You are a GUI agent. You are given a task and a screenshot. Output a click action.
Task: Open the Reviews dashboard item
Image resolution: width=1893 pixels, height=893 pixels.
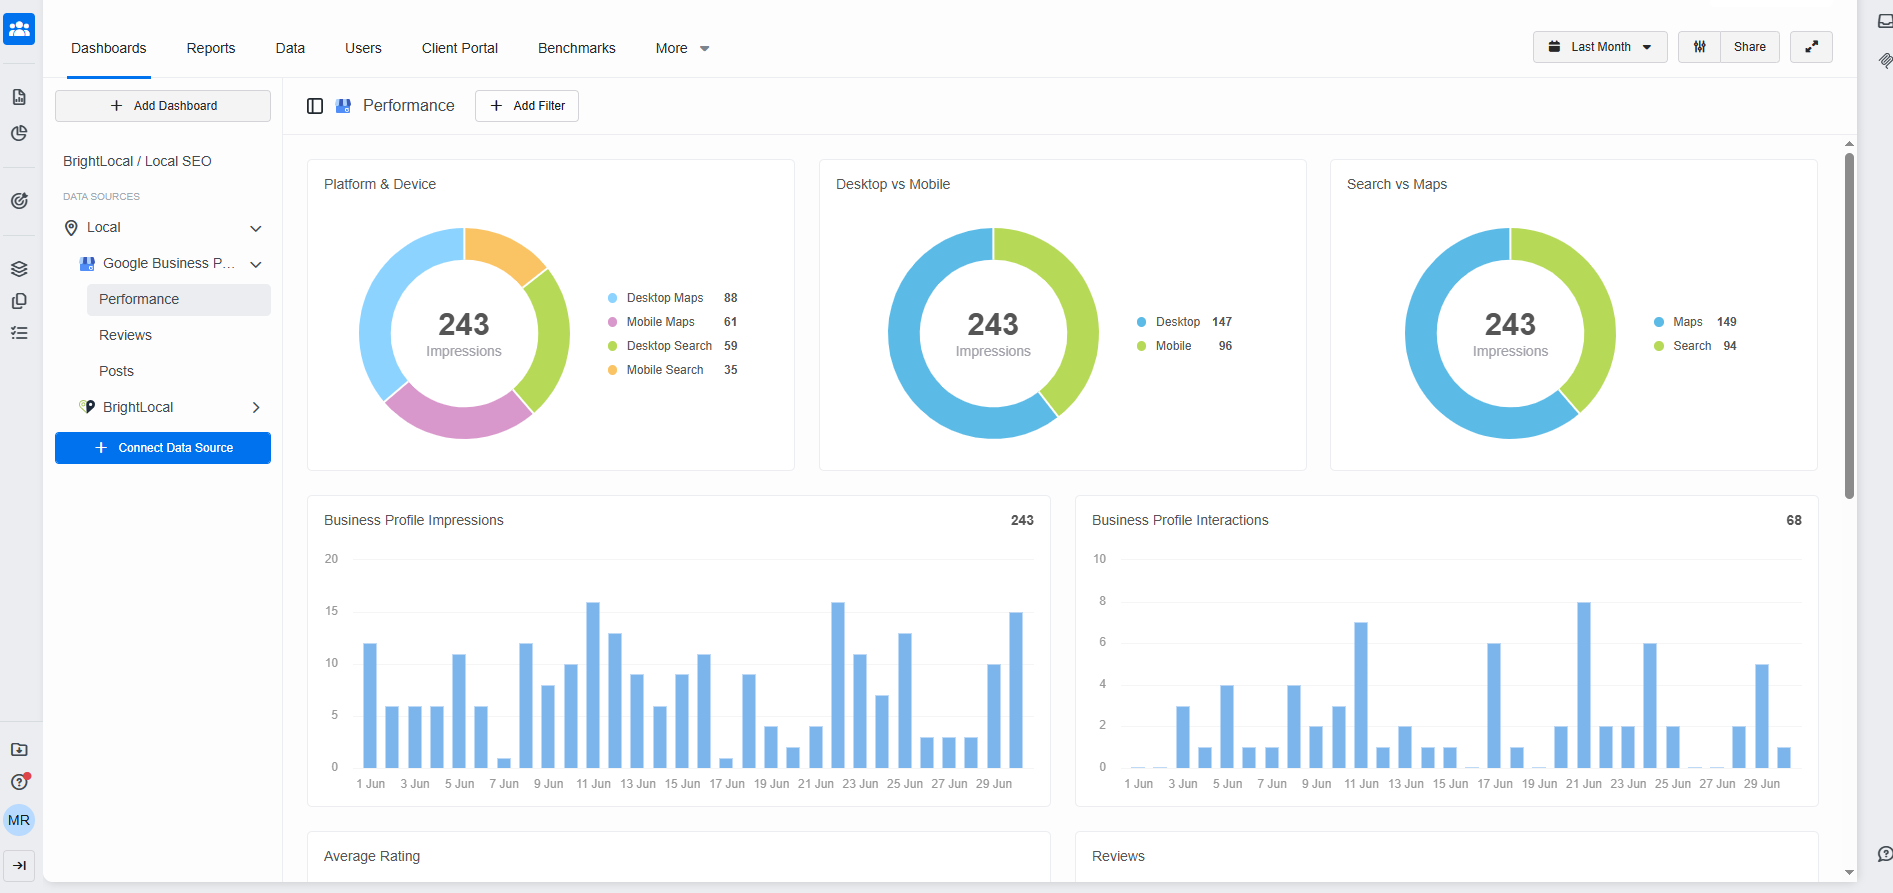pyautogui.click(x=125, y=335)
